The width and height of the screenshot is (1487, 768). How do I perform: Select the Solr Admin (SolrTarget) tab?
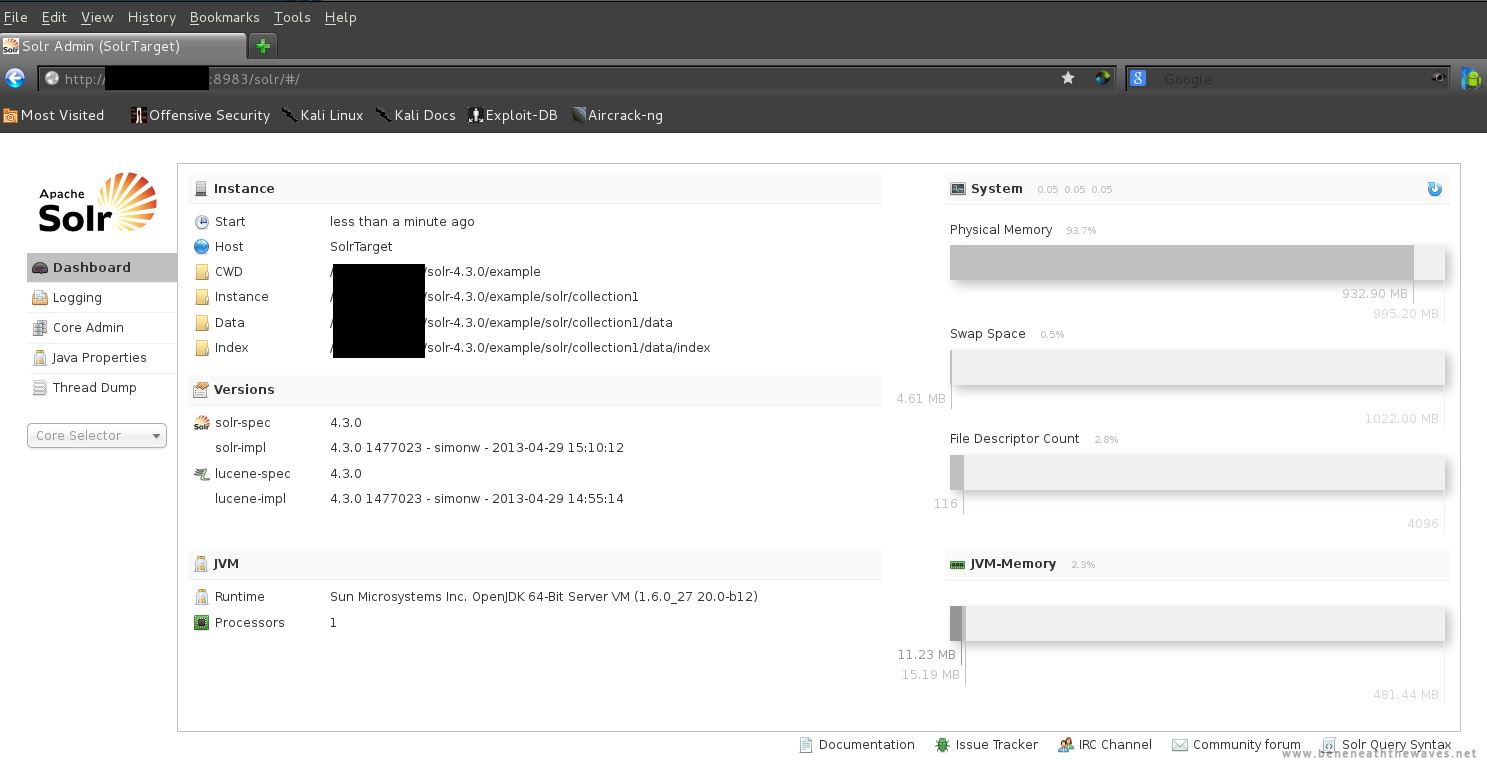(x=122, y=46)
